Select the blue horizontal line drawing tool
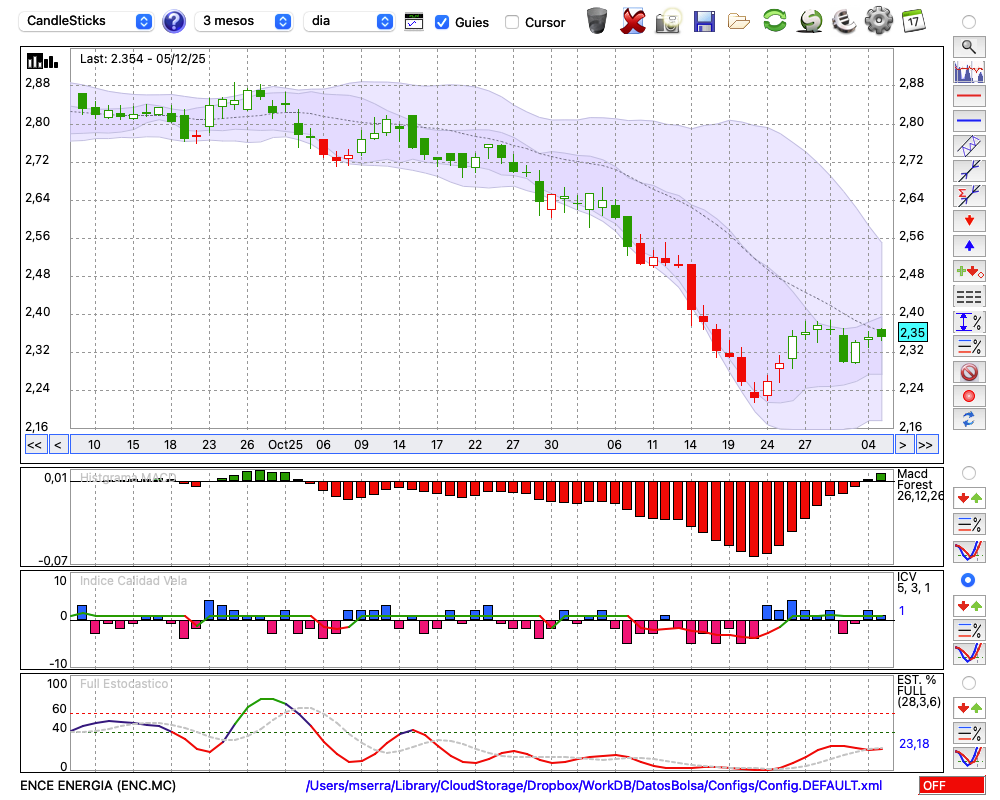This screenshot has width=1000, height=800. point(968,121)
